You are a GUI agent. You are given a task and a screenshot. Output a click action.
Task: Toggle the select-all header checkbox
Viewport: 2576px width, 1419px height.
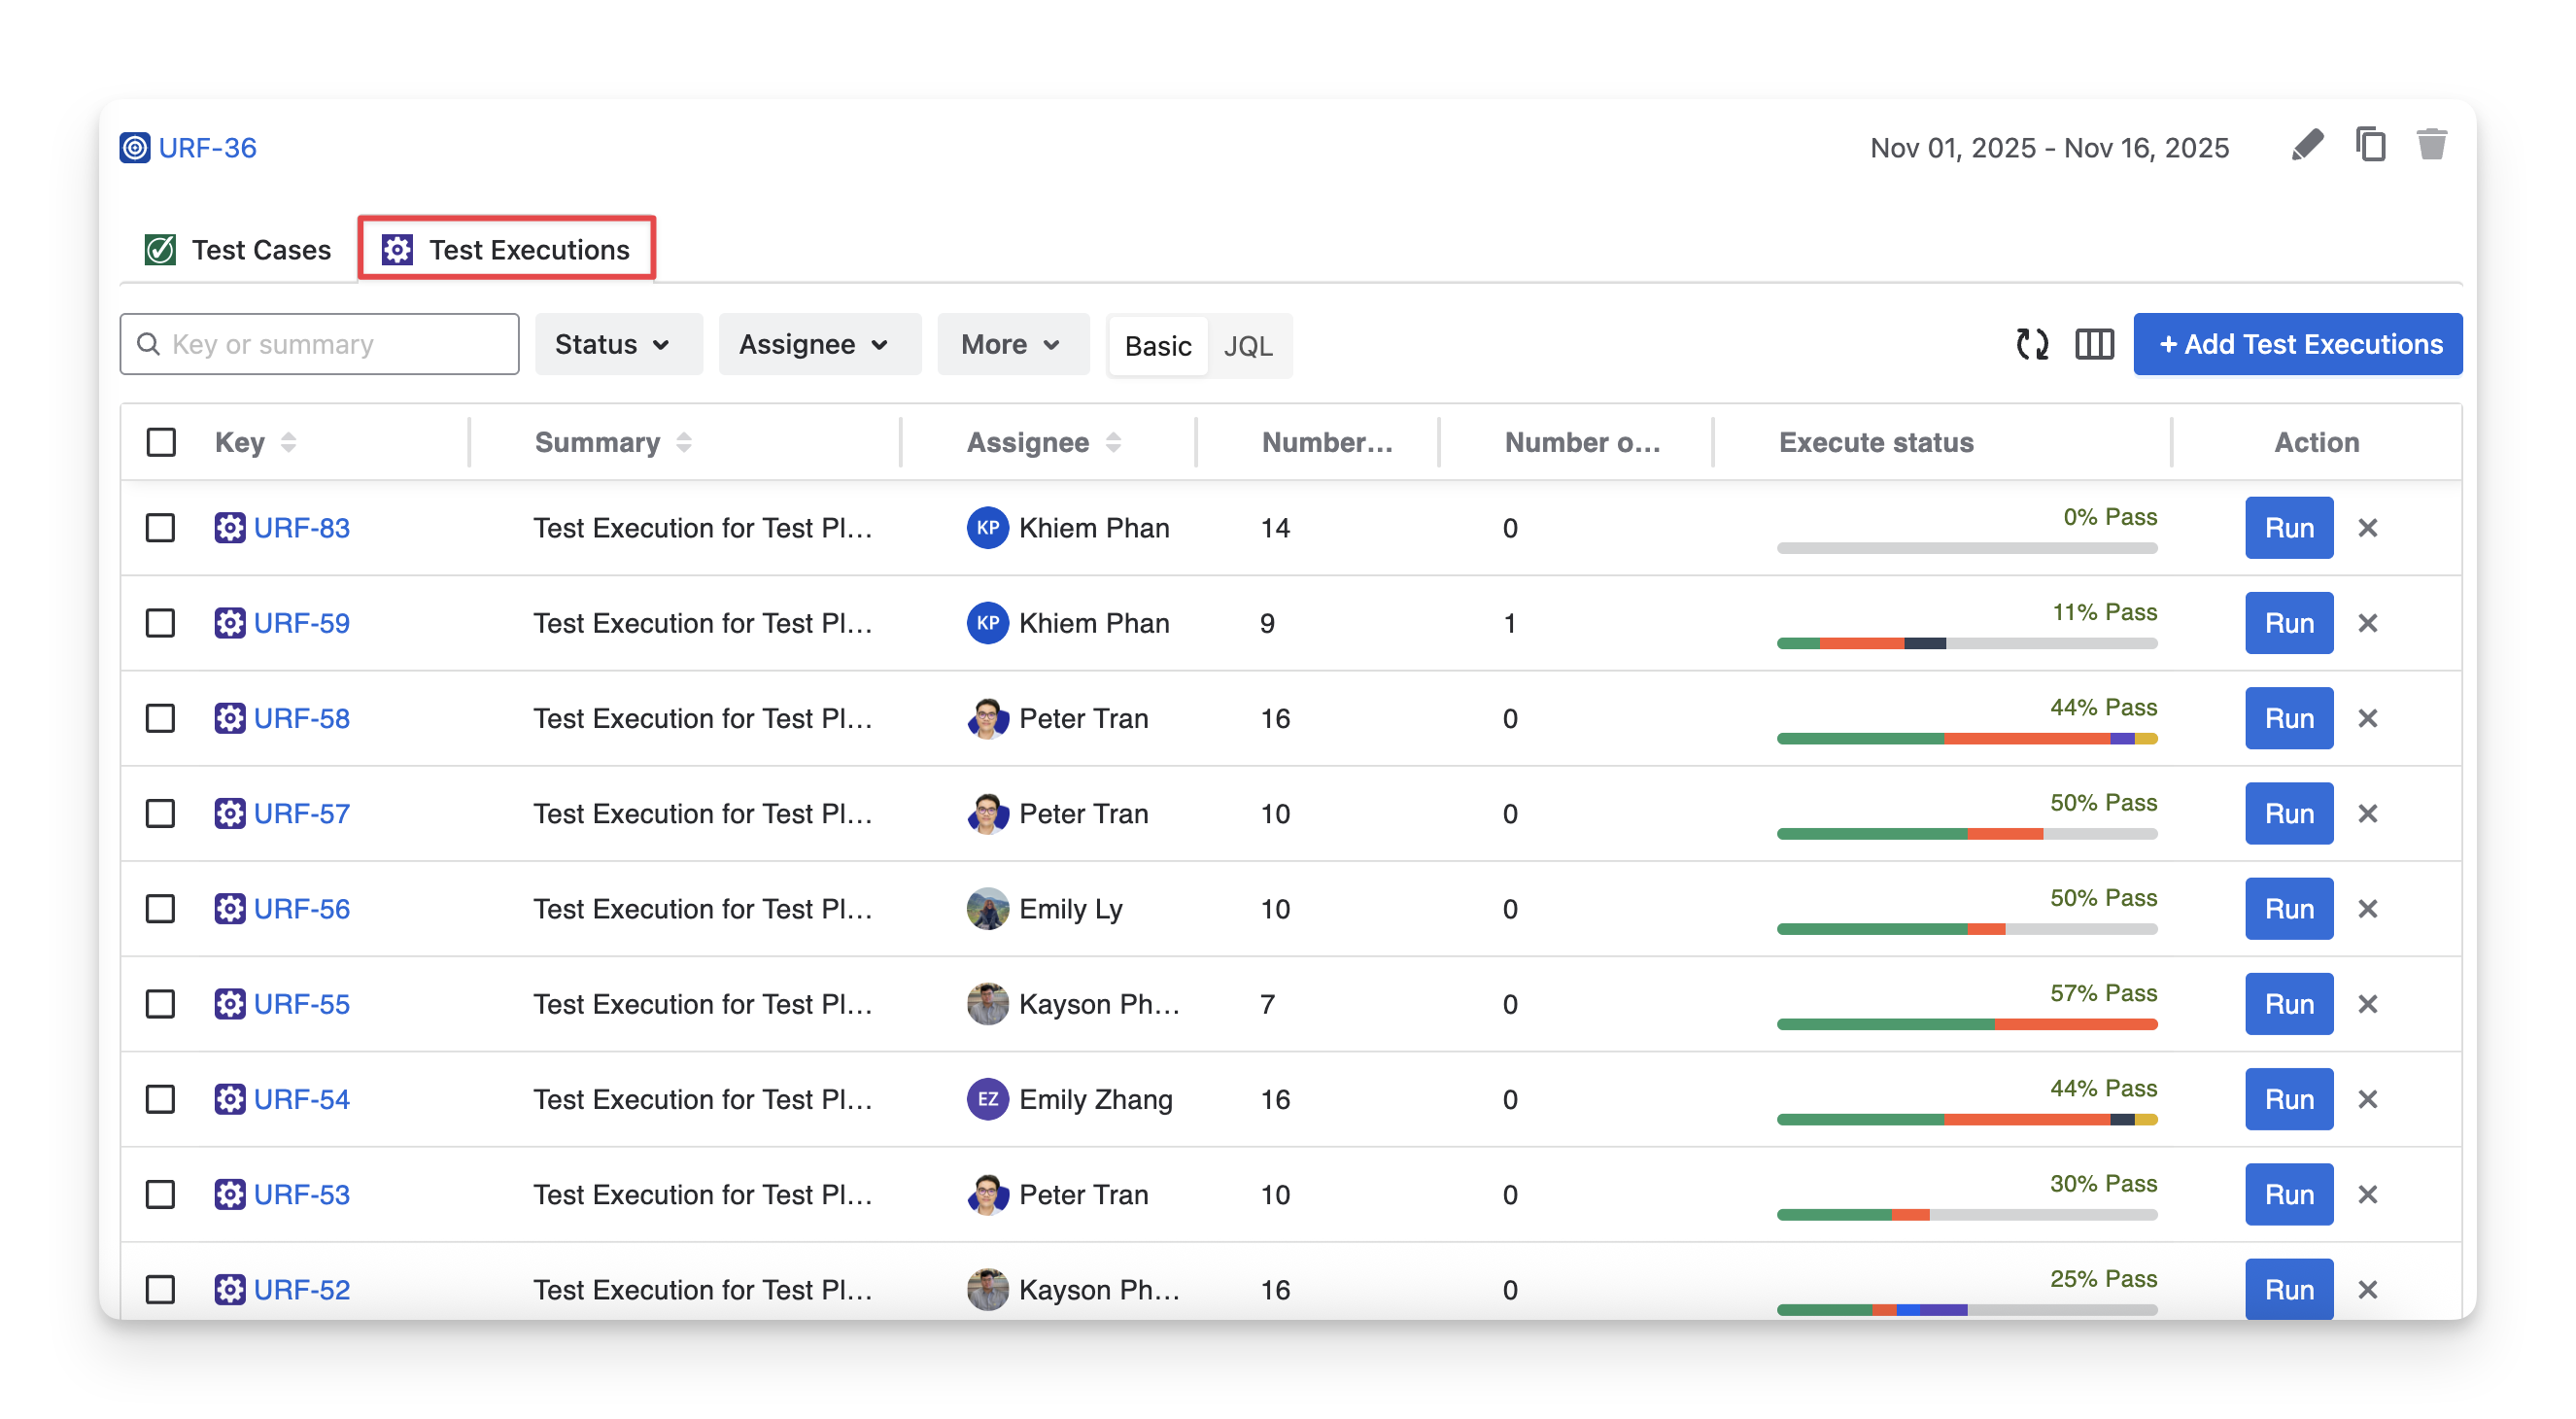pyautogui.click(x=161, y=442)
